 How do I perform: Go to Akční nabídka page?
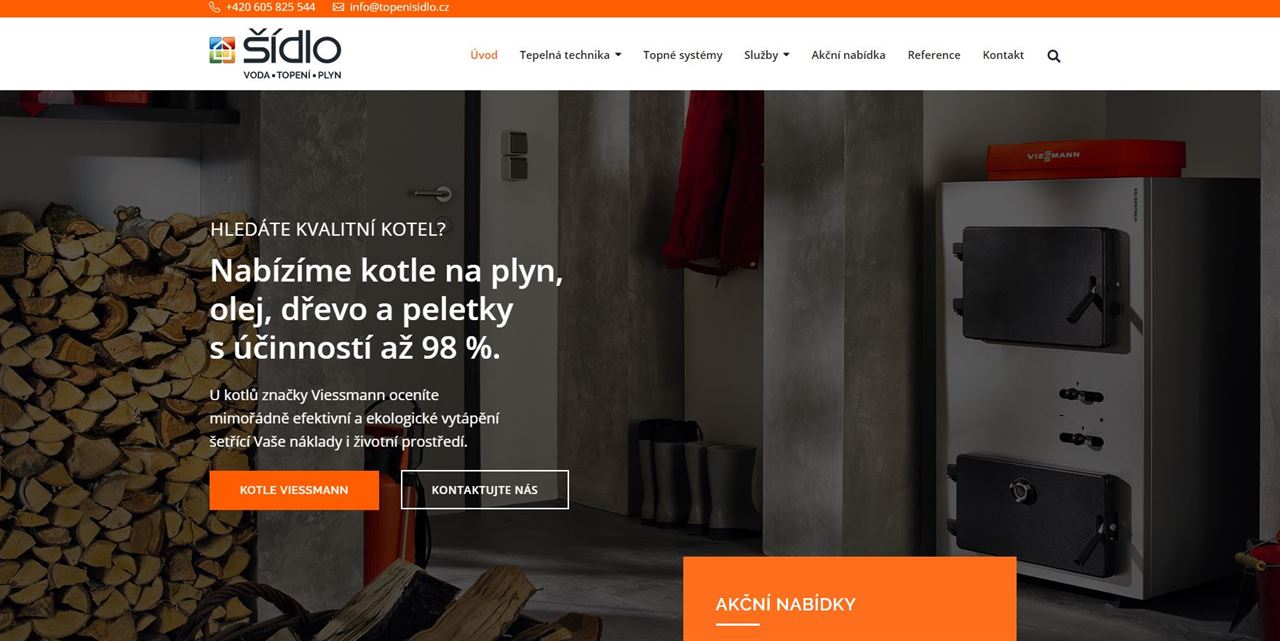tap(848, 55)
